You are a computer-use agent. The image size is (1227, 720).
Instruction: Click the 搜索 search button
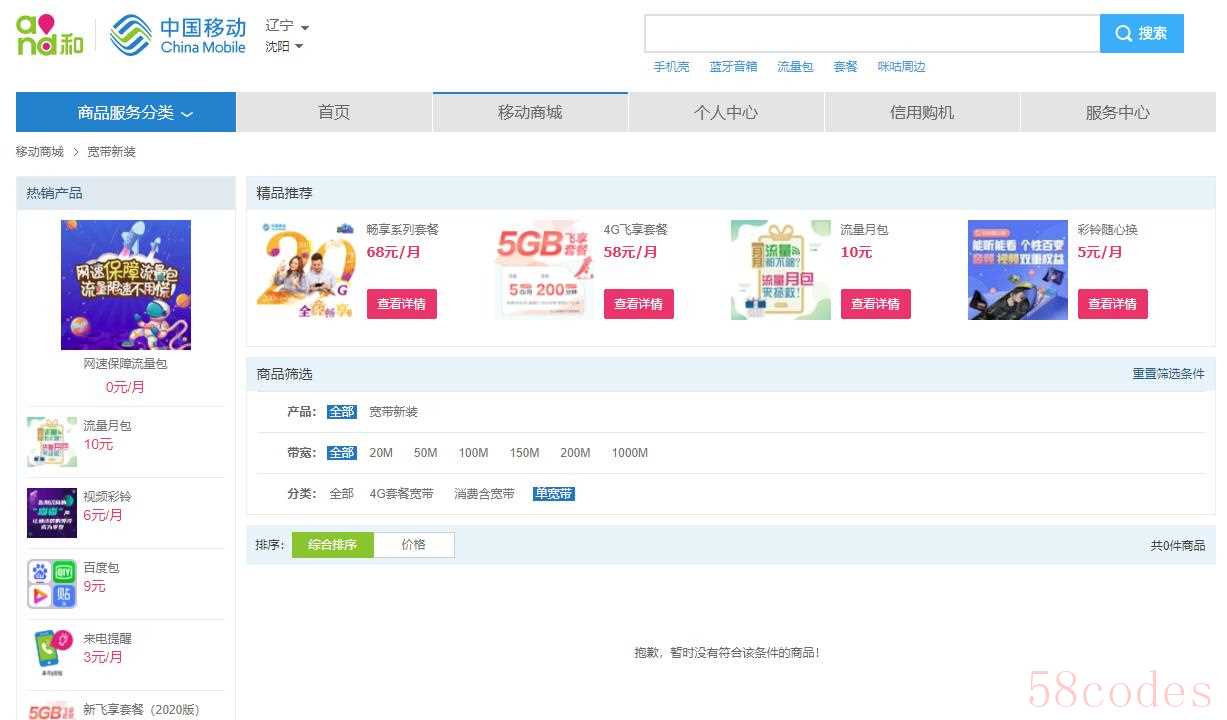pos(1142,33)
